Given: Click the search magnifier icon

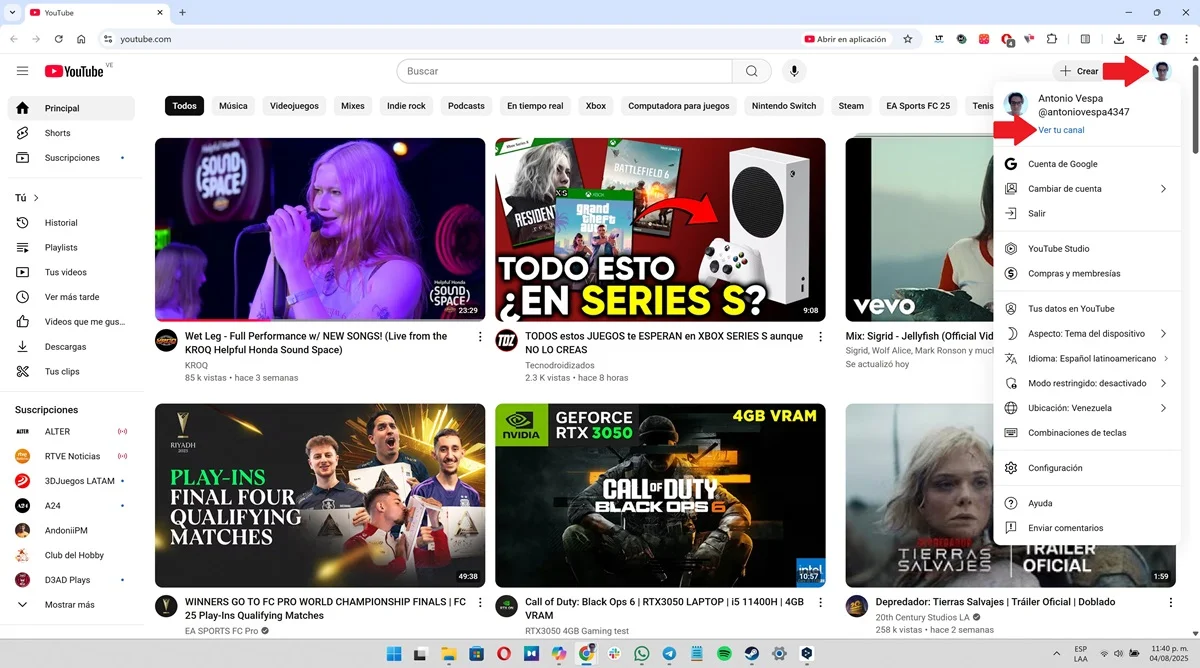Looking at the screenshot, I should (751, 71).
